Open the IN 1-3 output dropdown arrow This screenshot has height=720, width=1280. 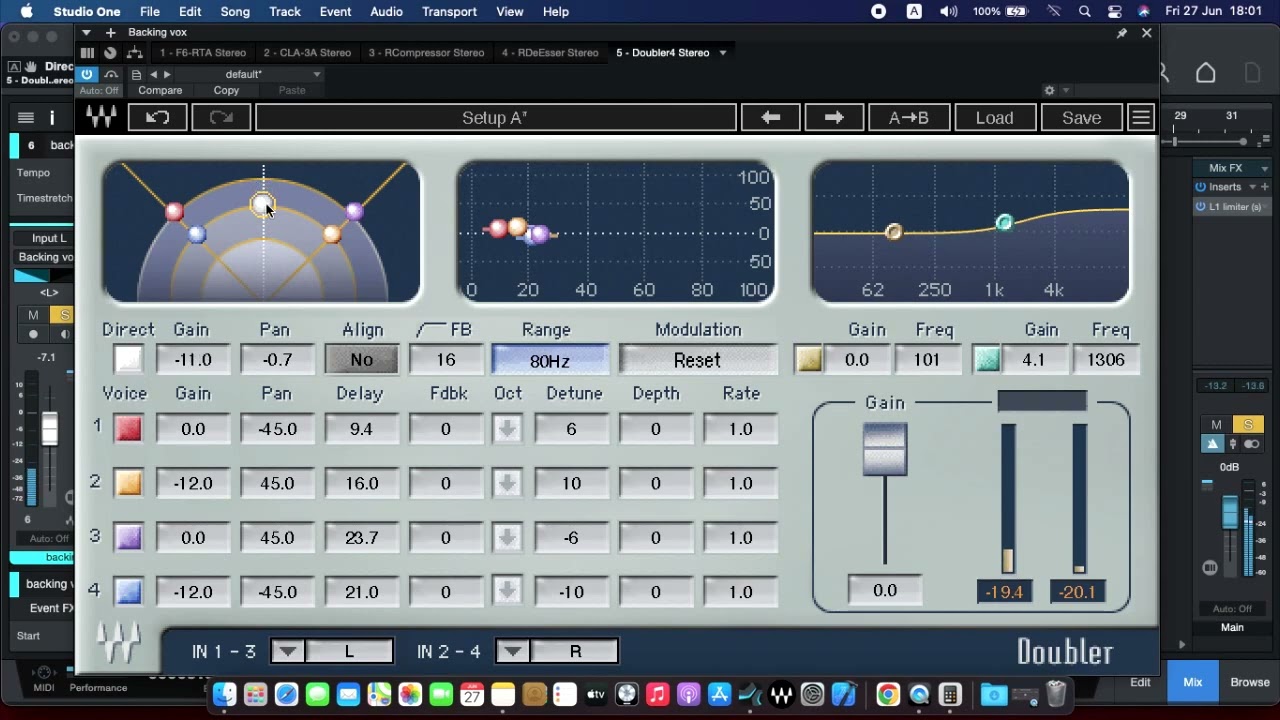[x=288, y=652]
